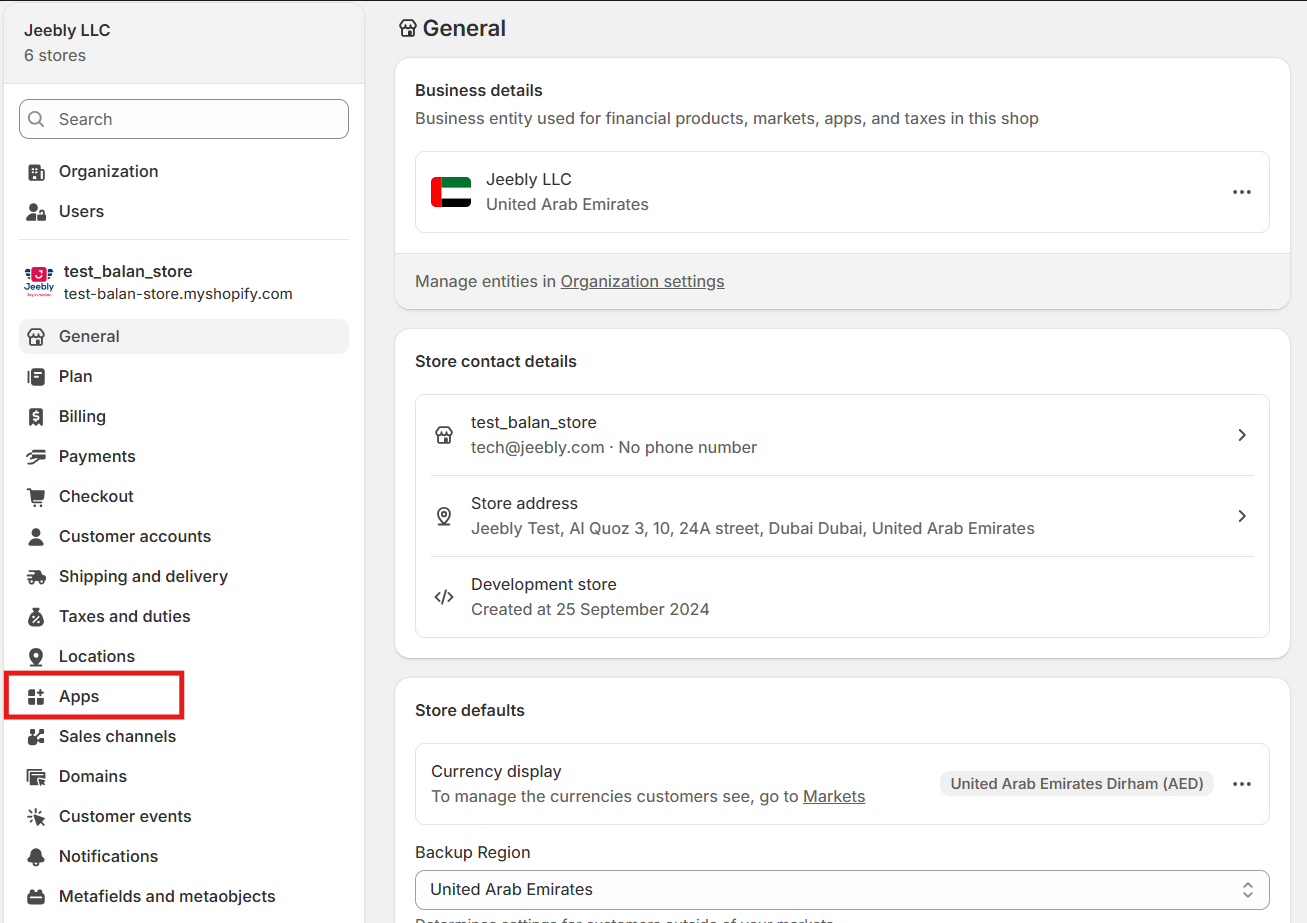This screenshot has height=923, width=1307.
Task: Open Store address row chevron
Action: pos(1242,516)
